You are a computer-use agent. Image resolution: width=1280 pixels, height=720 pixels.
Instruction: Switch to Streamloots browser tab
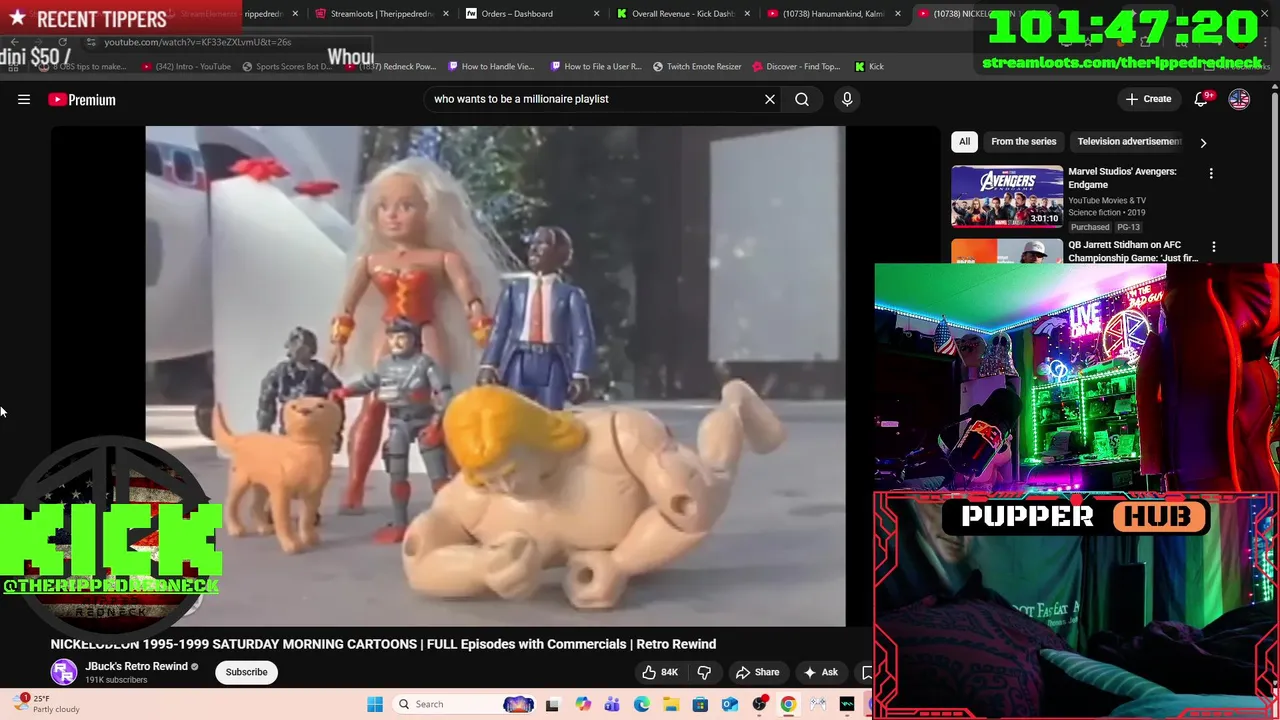380,14
